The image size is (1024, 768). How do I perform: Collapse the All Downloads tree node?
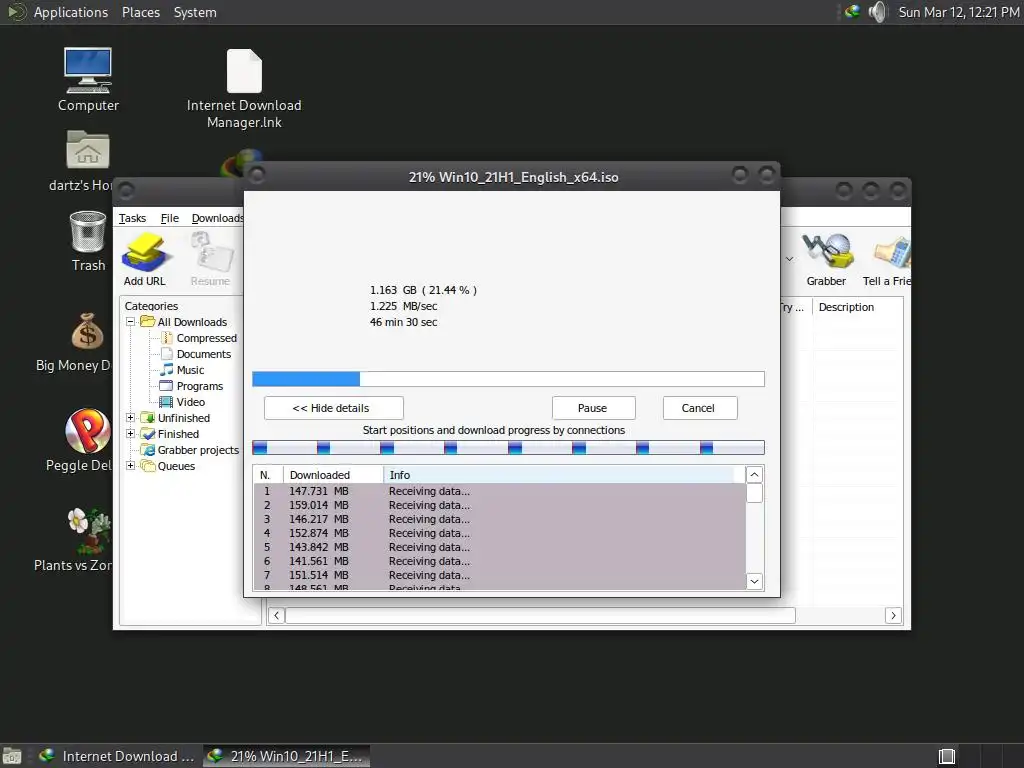130,322
